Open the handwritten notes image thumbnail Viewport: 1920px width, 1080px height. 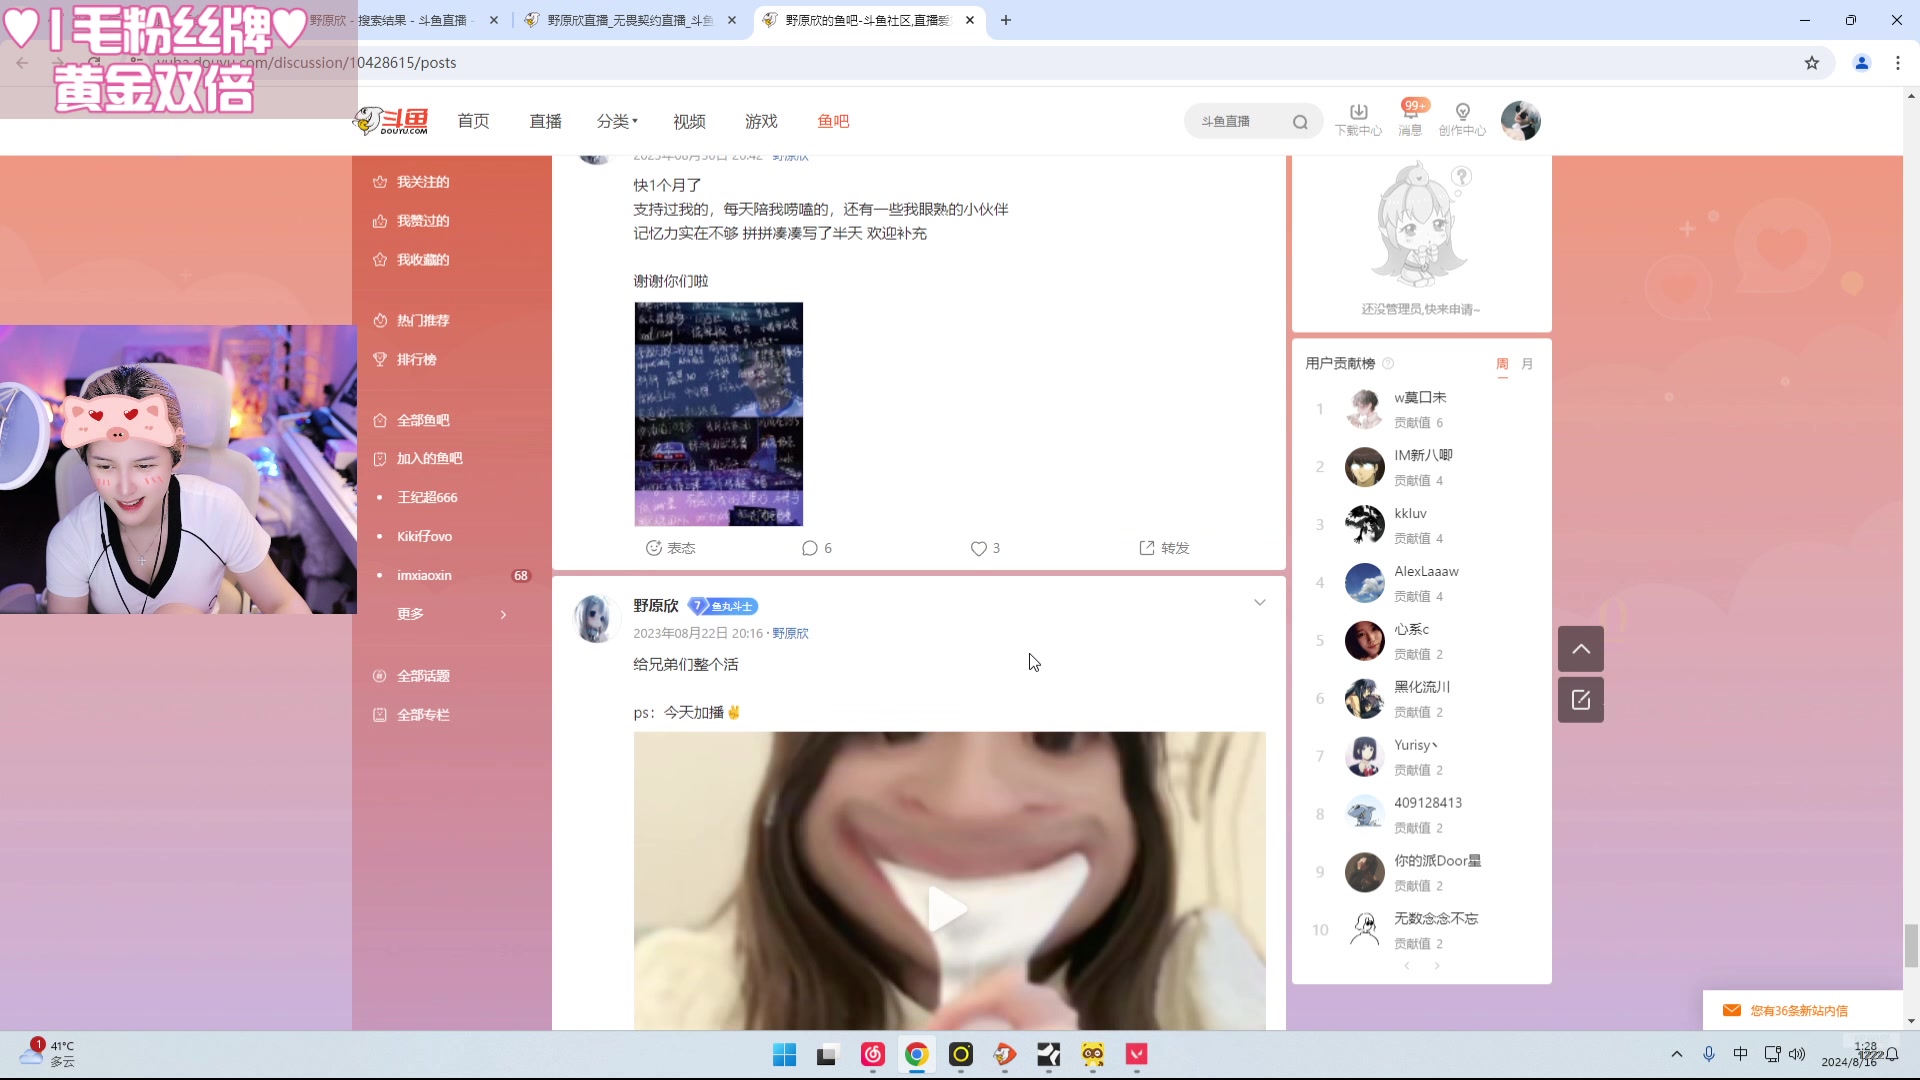(718, 414)
